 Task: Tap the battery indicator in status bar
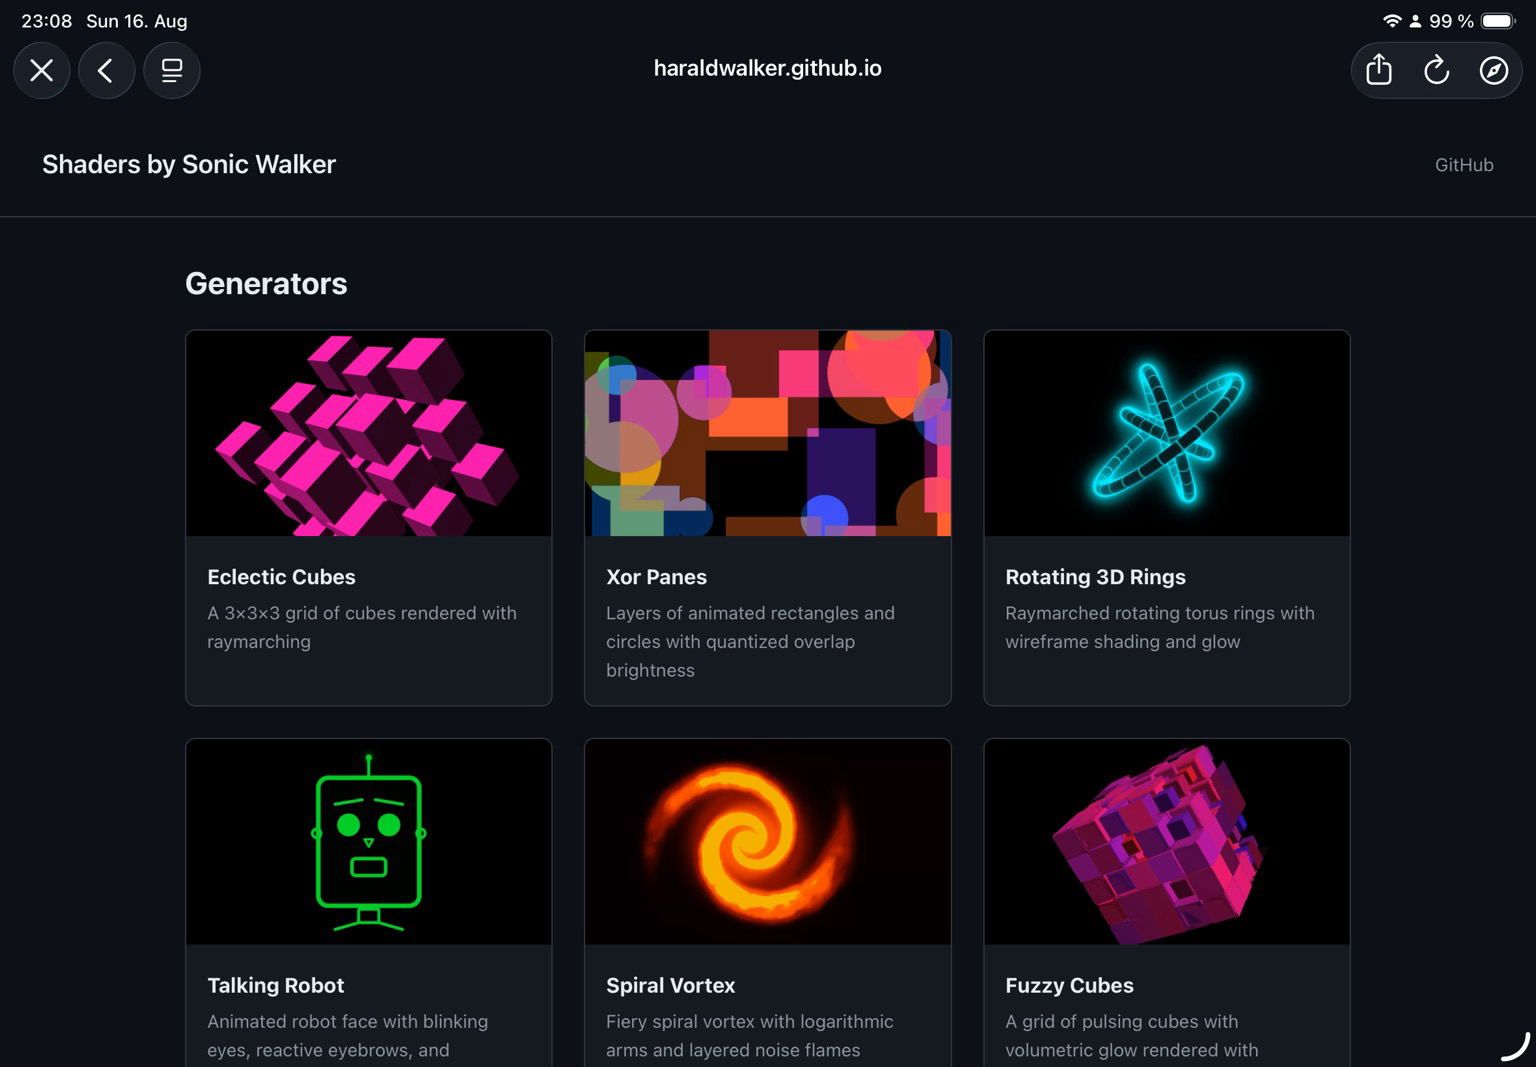(x=1498, y=21)
